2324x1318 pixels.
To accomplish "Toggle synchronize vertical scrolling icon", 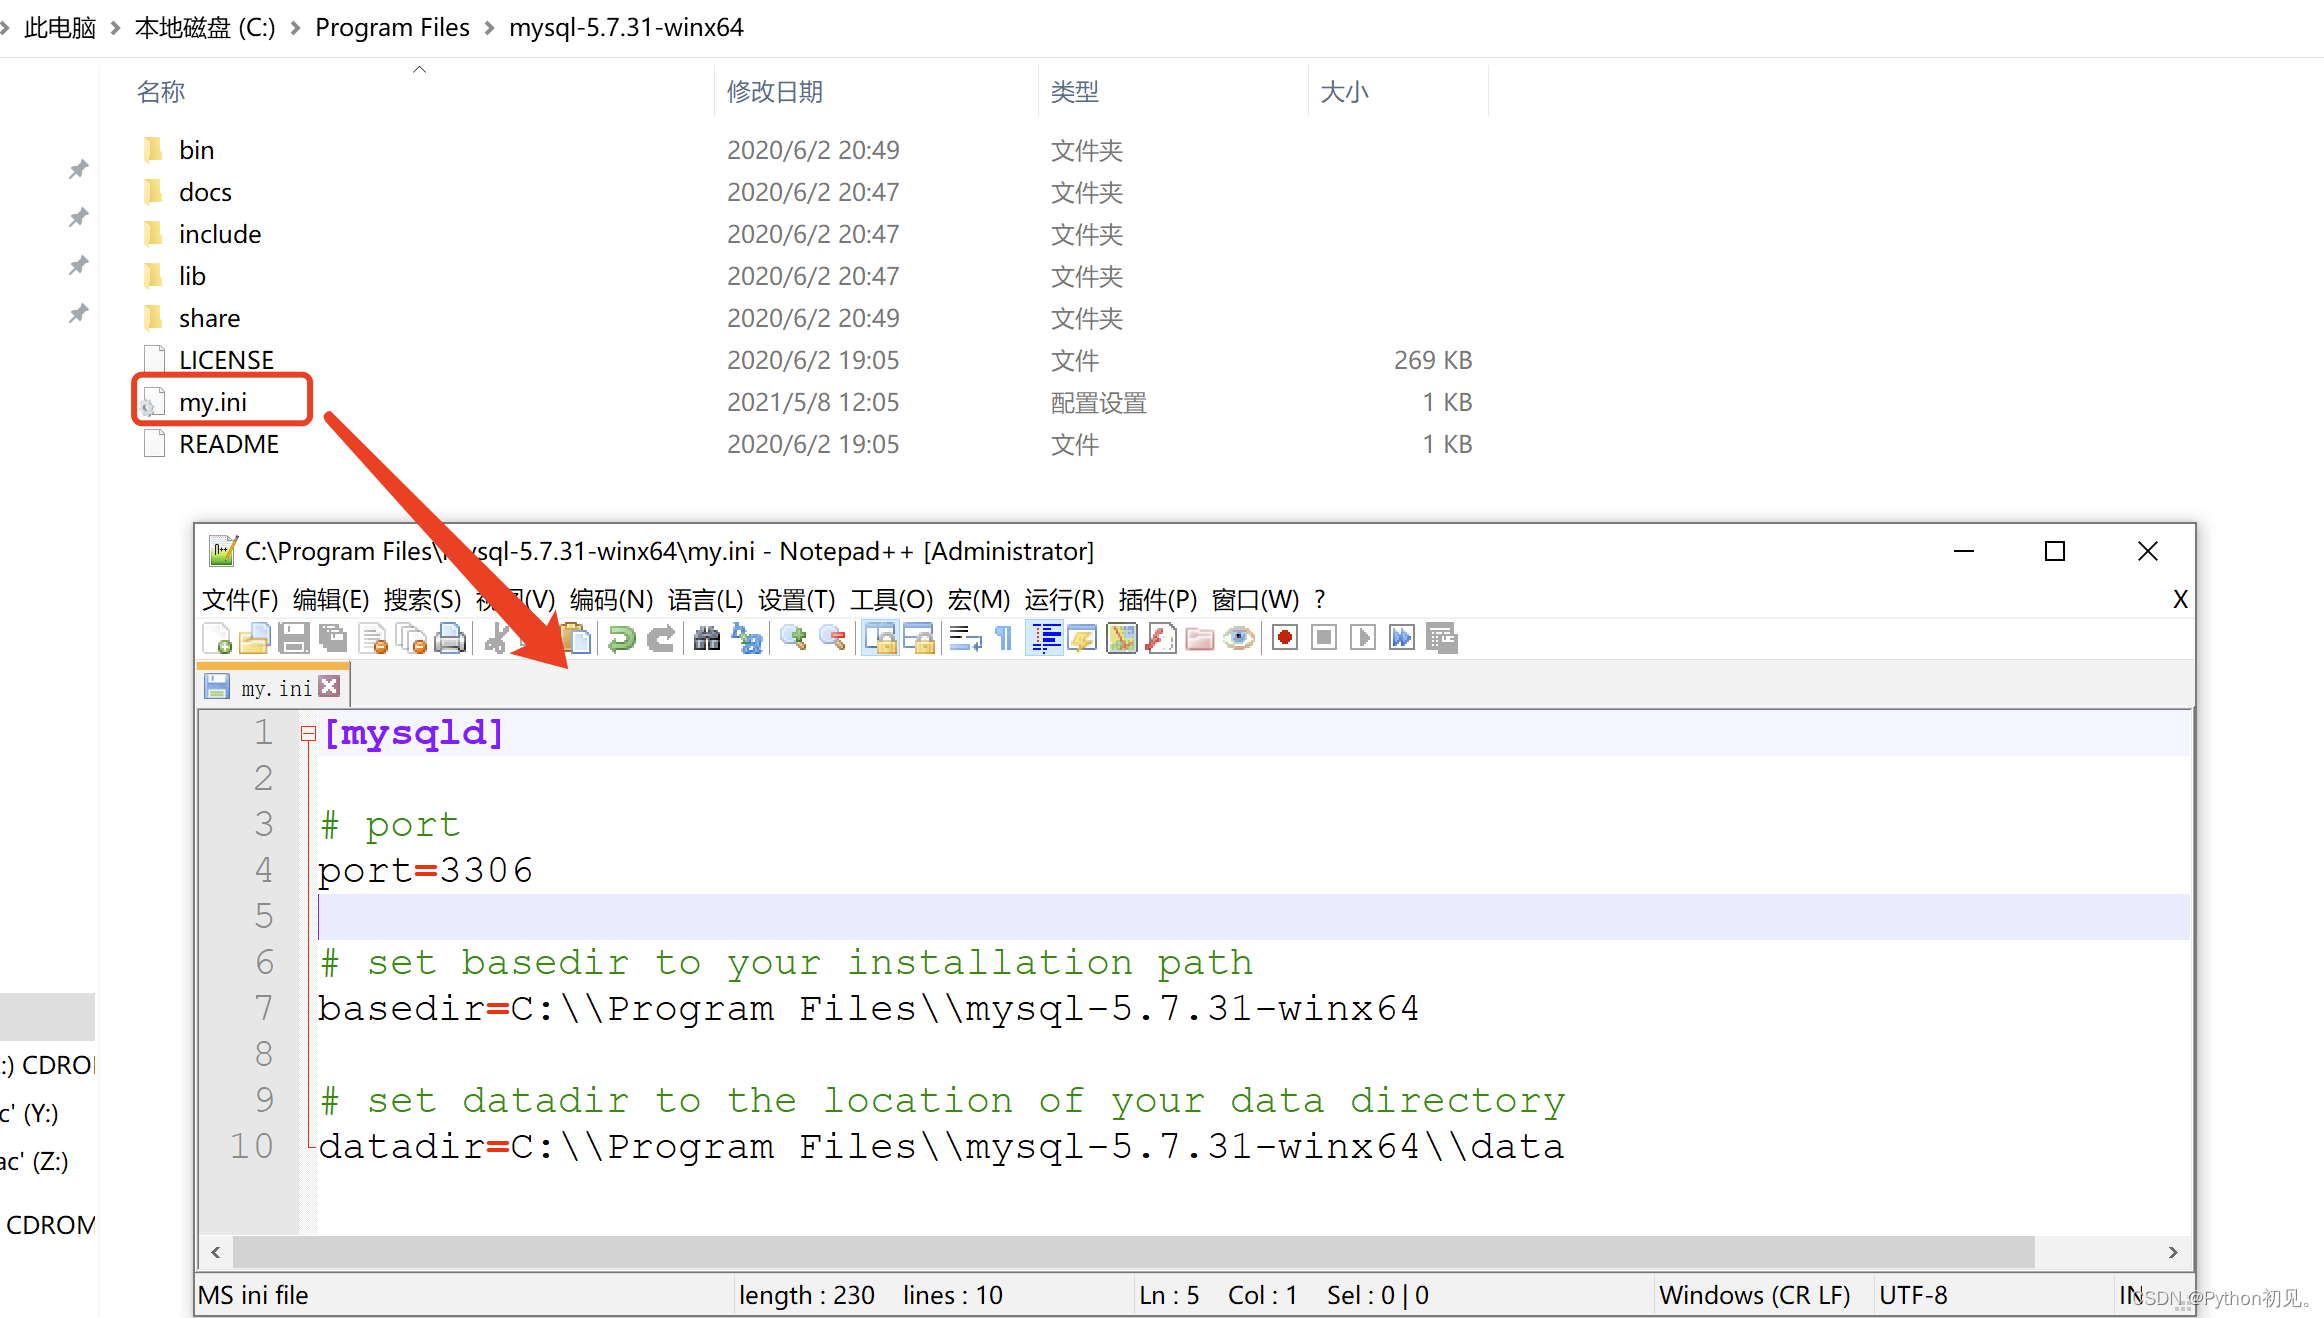I will click(880, 638).
